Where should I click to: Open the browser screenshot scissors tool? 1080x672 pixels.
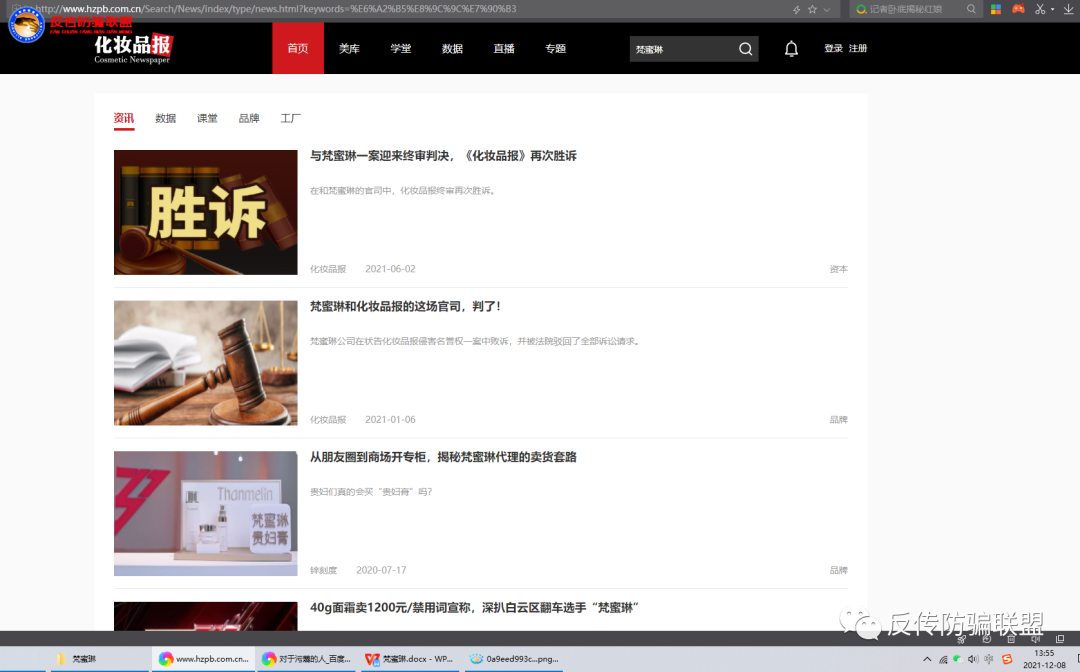pyautogui.click(x=1039, y=9)
